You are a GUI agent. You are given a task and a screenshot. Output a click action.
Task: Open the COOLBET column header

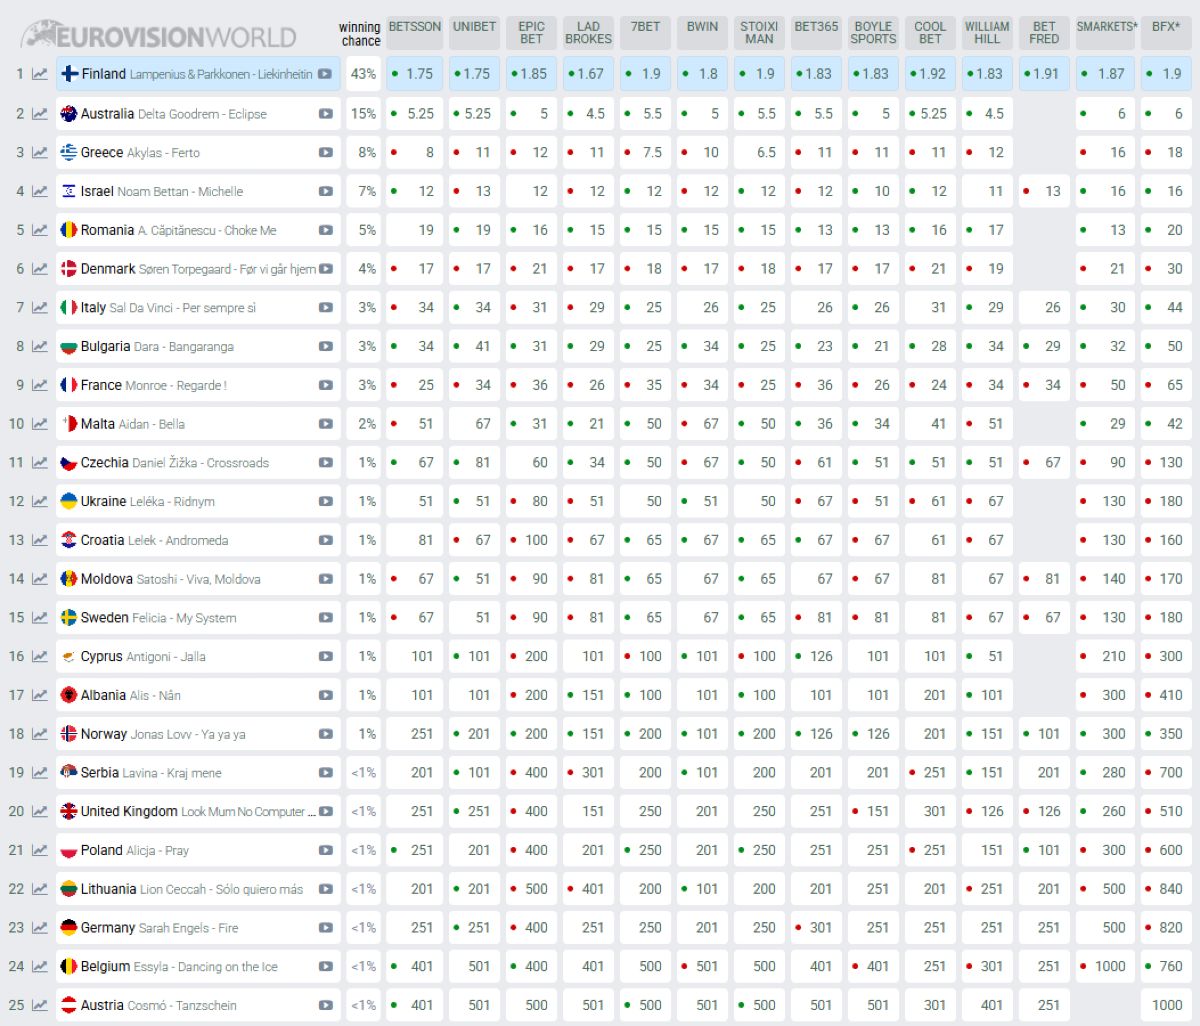[930, 33]
